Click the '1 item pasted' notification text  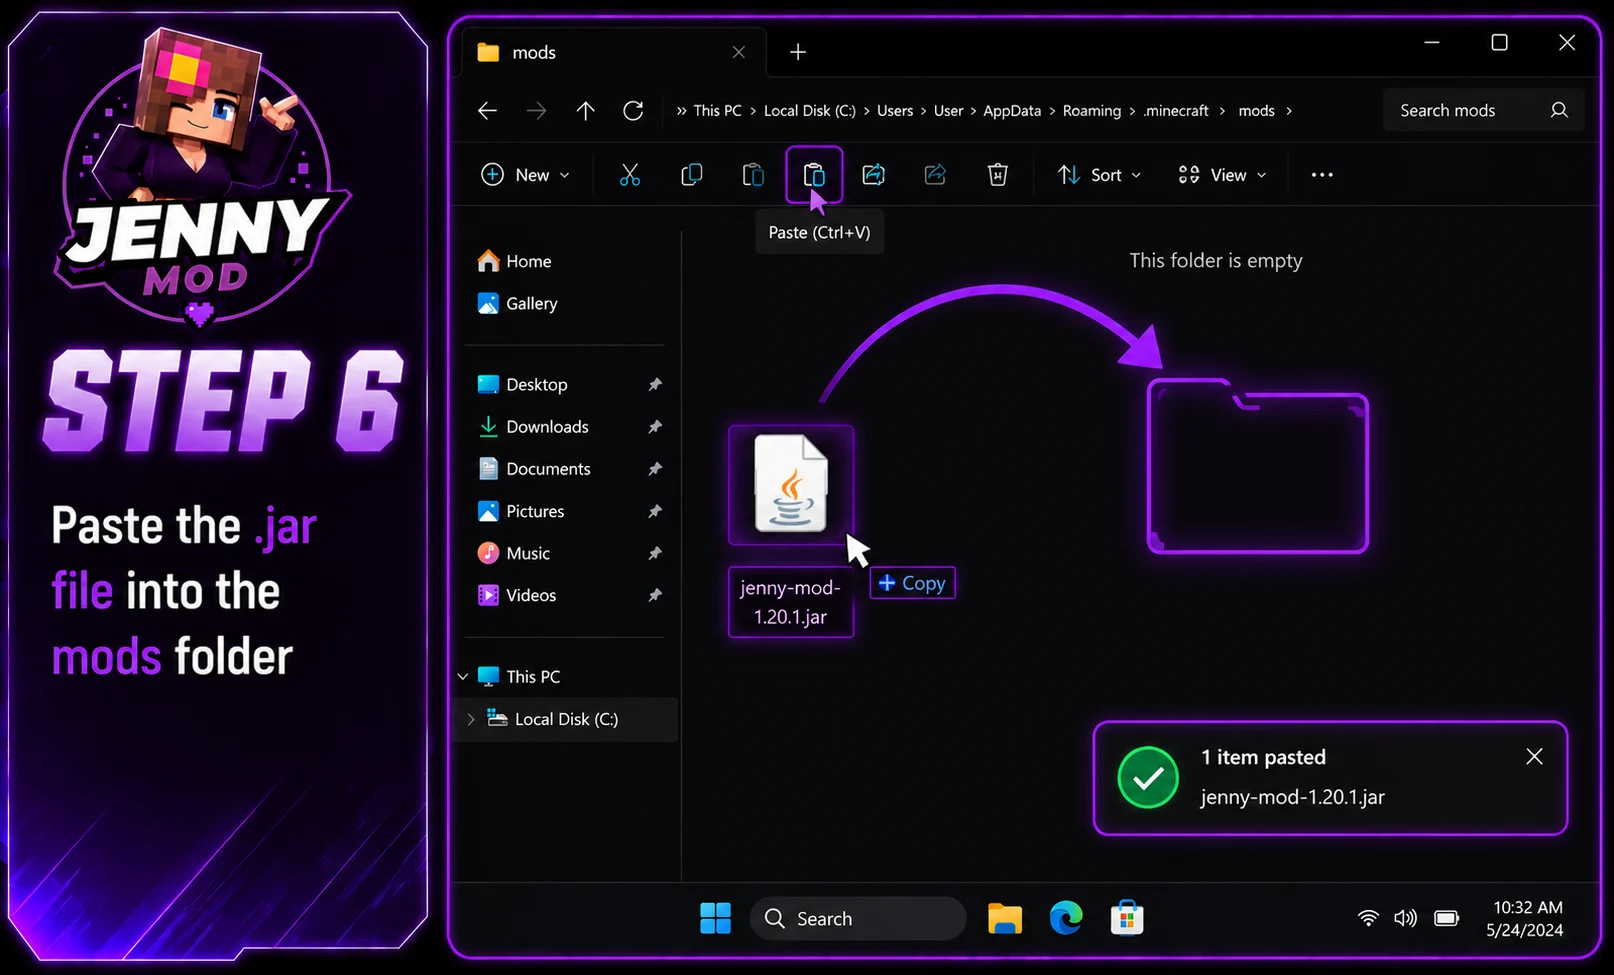pyautogui.click(x=1263, y=757)
